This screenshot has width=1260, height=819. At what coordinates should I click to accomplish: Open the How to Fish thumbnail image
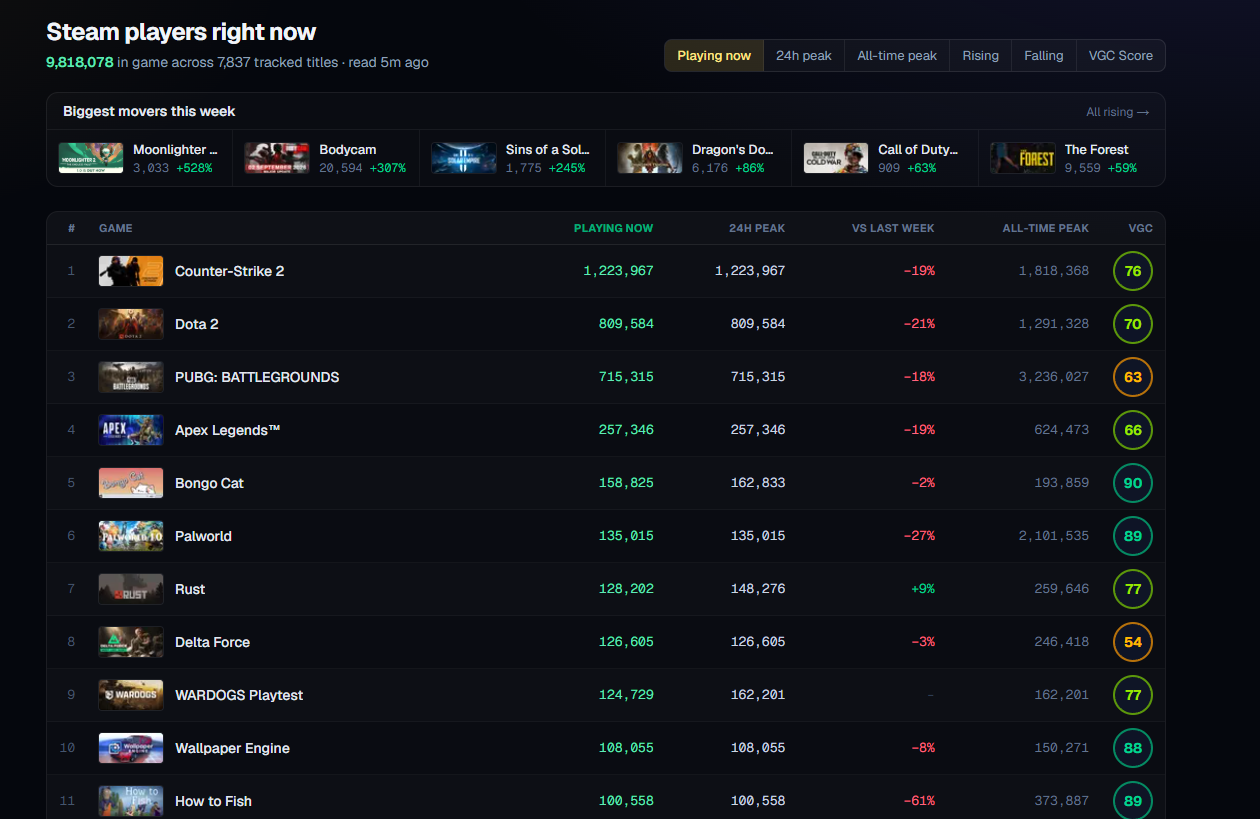(131, 801)
